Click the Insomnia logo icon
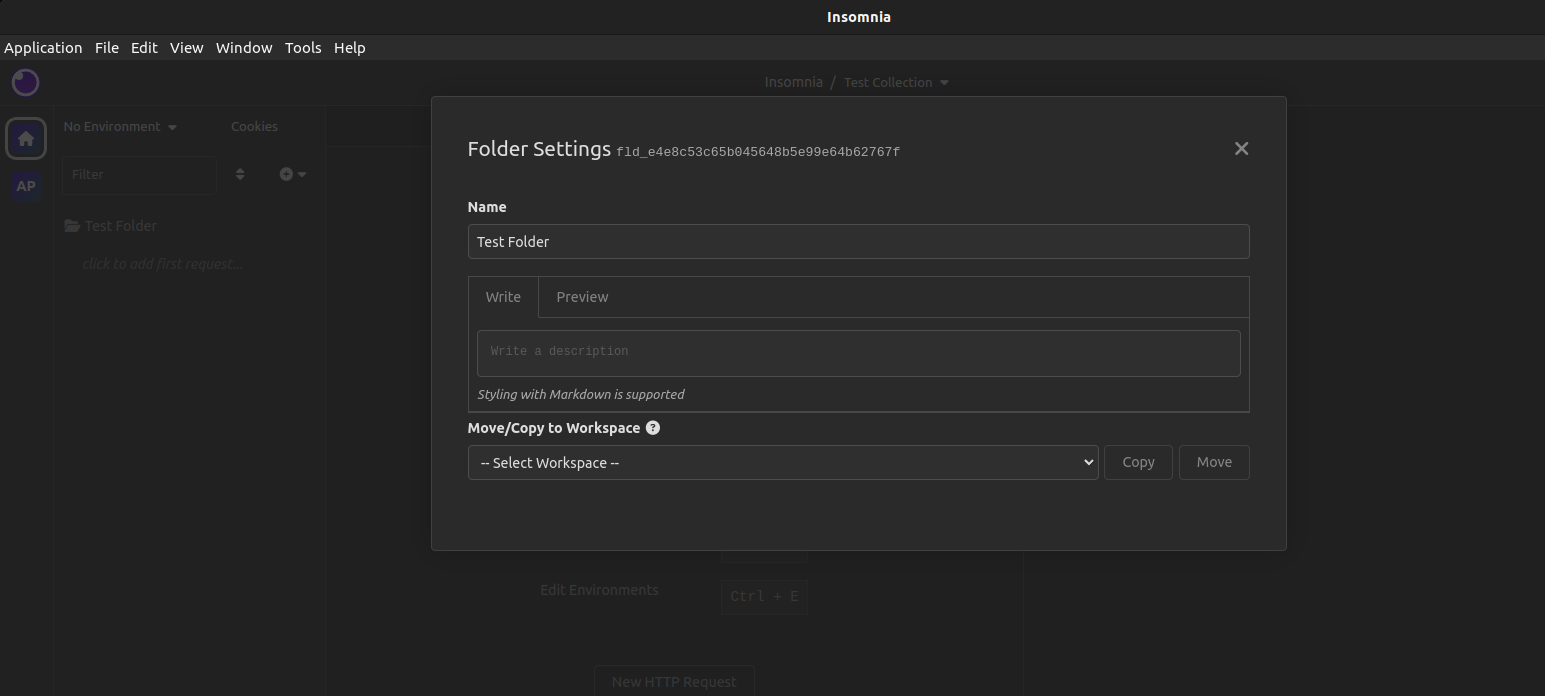Image resolution: width=1545 pixels, height=696 pixels. point(25,82)
